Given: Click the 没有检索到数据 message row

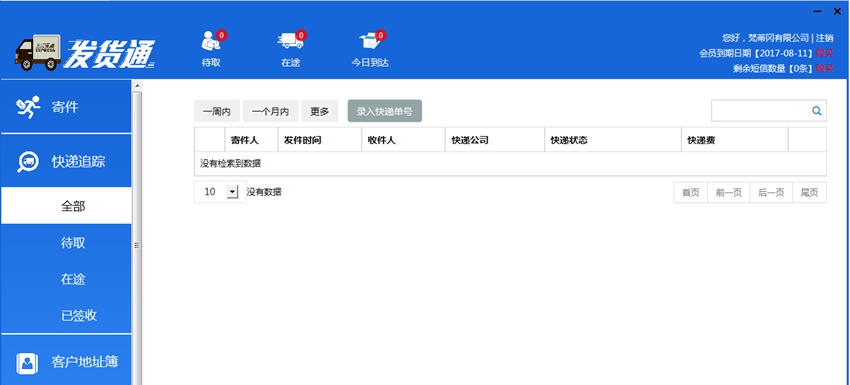Looking at the screenshot, I should point(510,164).
